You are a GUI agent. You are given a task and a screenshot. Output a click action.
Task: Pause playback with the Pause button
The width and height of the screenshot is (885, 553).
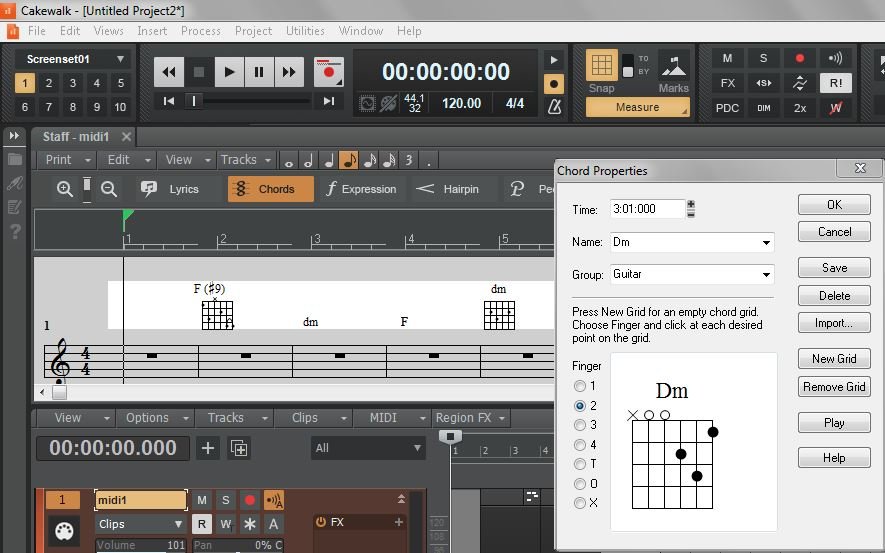tap(259, 72)
